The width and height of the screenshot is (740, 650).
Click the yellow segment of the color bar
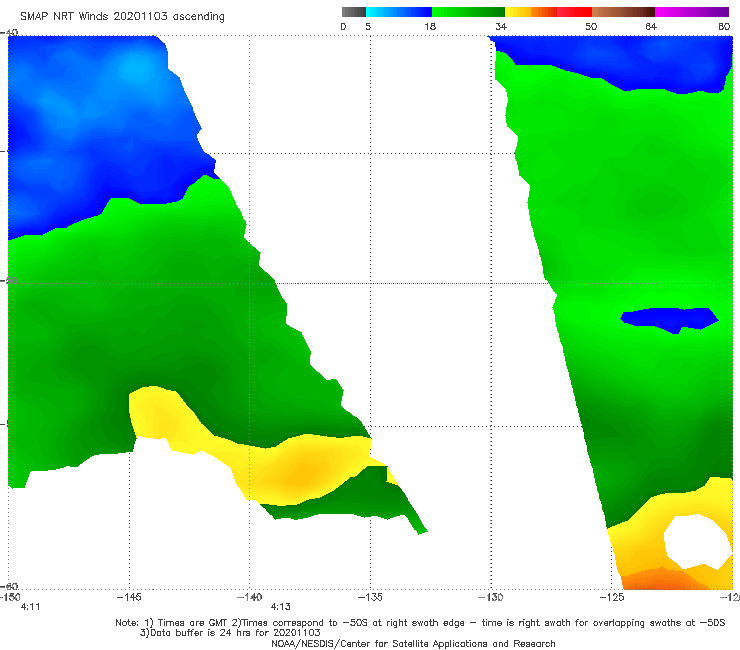(518, 12)
